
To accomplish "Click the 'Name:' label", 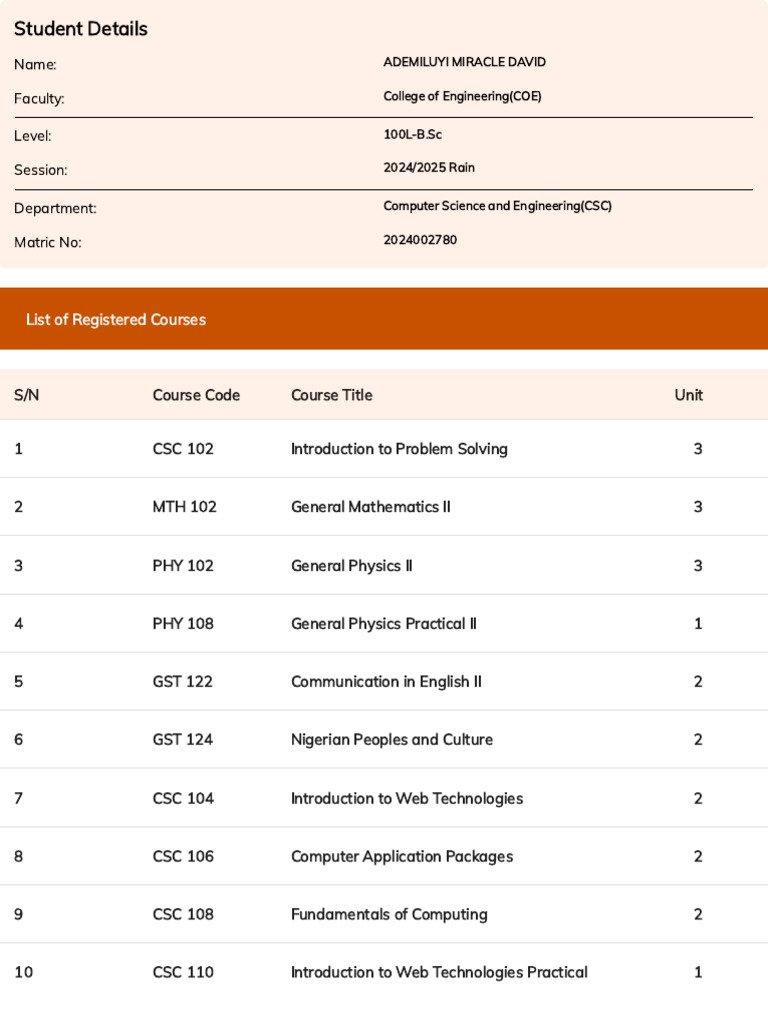I will tap(35, 65).
